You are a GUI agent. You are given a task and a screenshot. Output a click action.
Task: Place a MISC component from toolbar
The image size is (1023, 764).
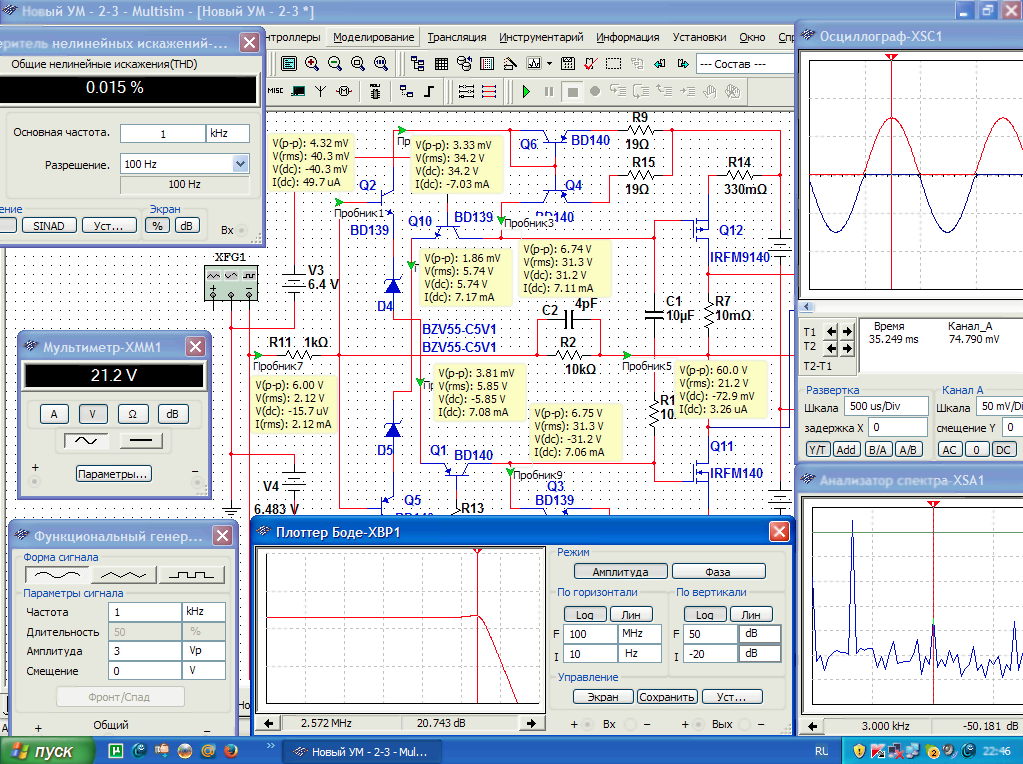[275, 91]
